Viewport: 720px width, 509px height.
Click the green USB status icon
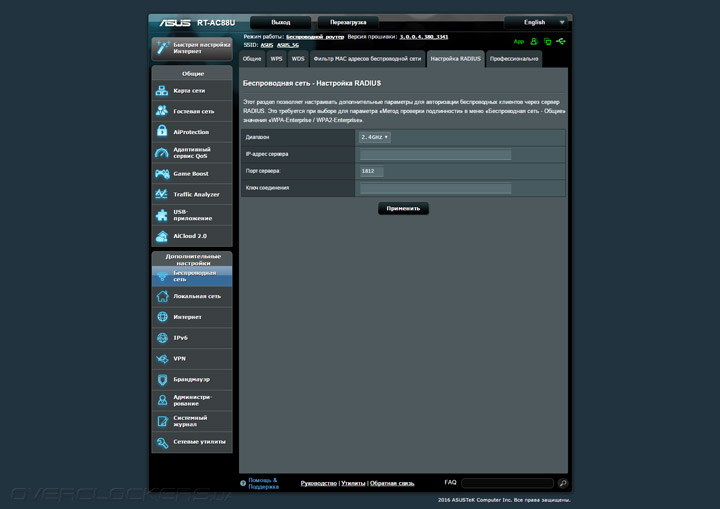[x=561, y=41]
